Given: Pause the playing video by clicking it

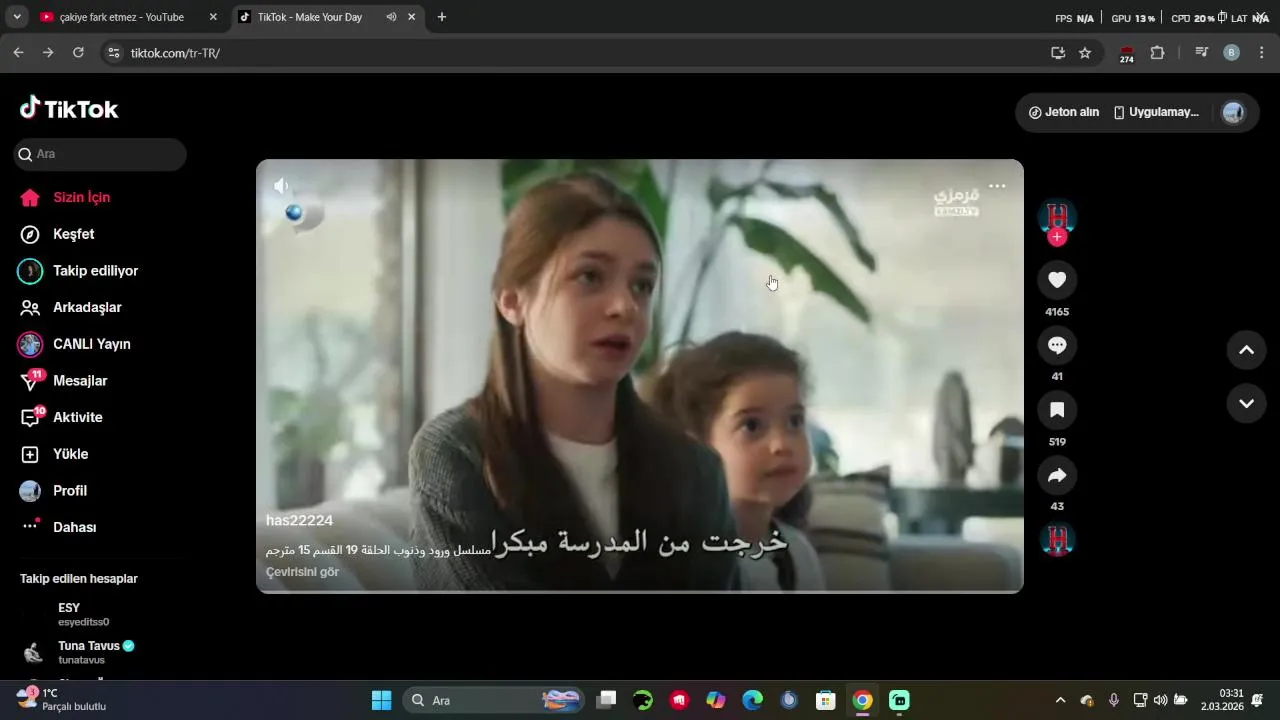Looking at the screenshot, I should 640,376.
